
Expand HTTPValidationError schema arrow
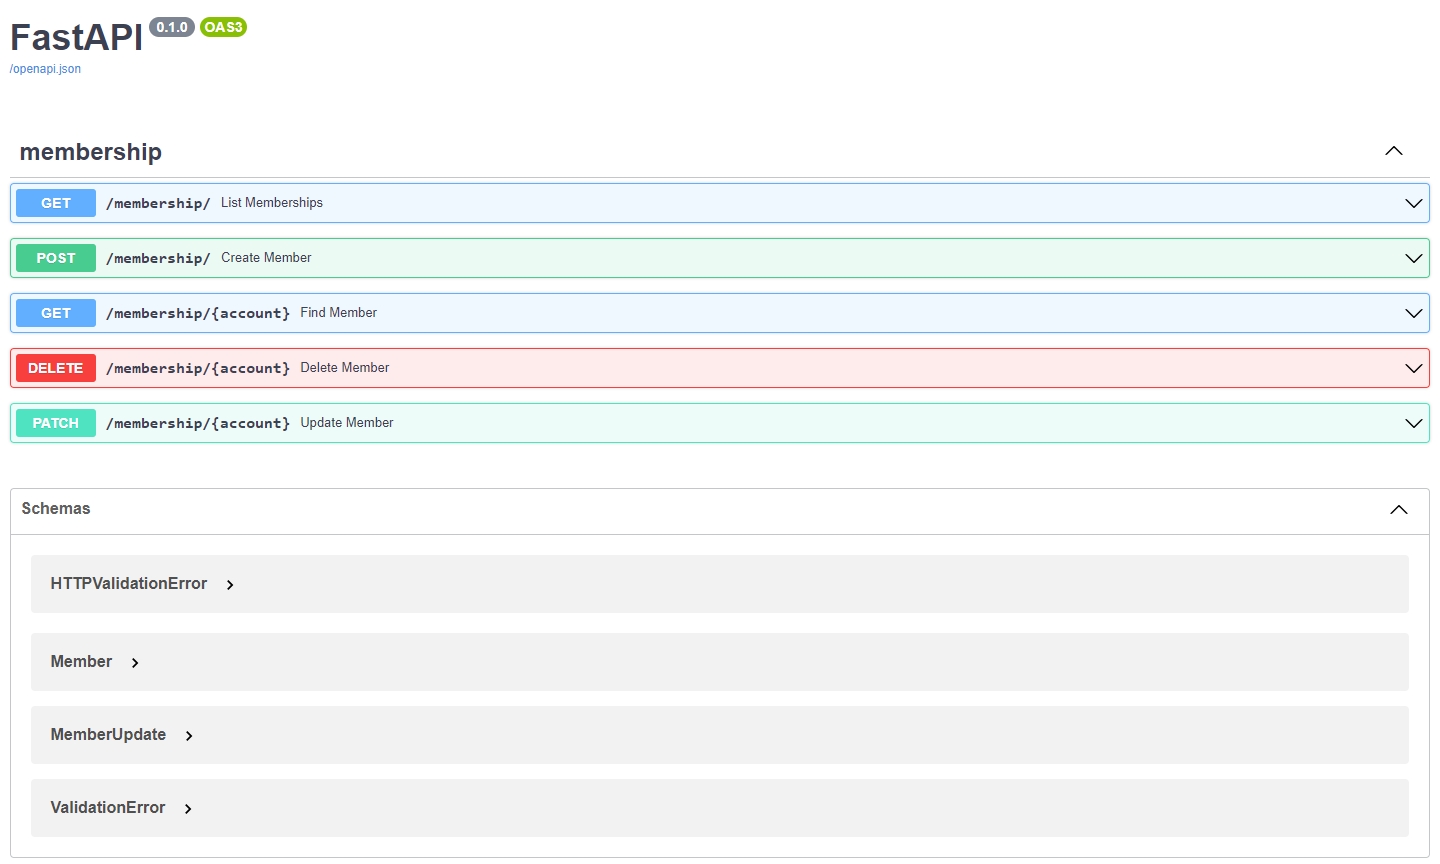point(230,585)
